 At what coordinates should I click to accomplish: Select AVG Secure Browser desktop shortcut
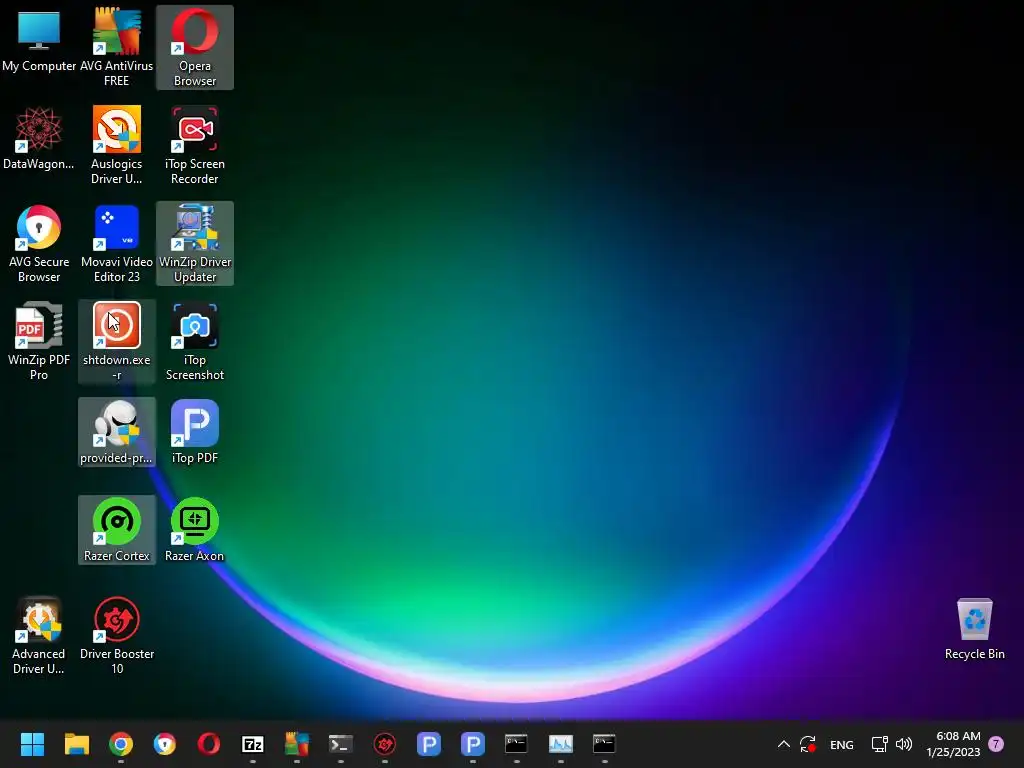coord(39,243)
